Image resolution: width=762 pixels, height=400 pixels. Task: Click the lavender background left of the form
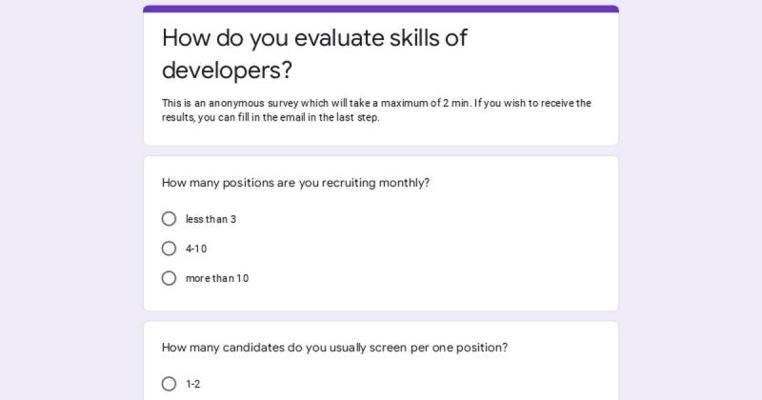(70, 200)
